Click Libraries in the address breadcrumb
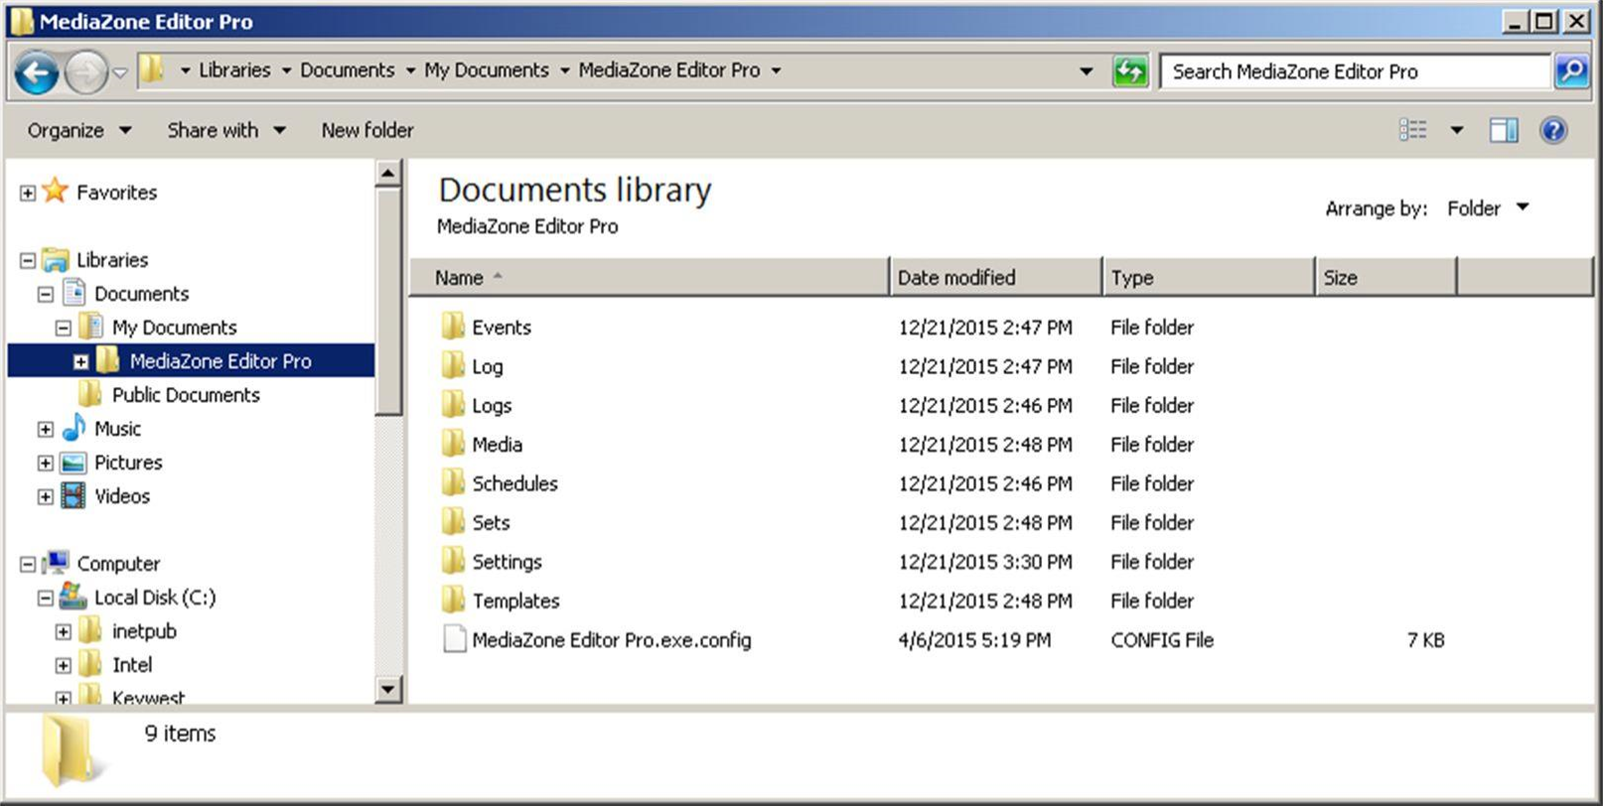Image resolution: width=1603 pixels, height=806 pixels. (x=234, y=70)
